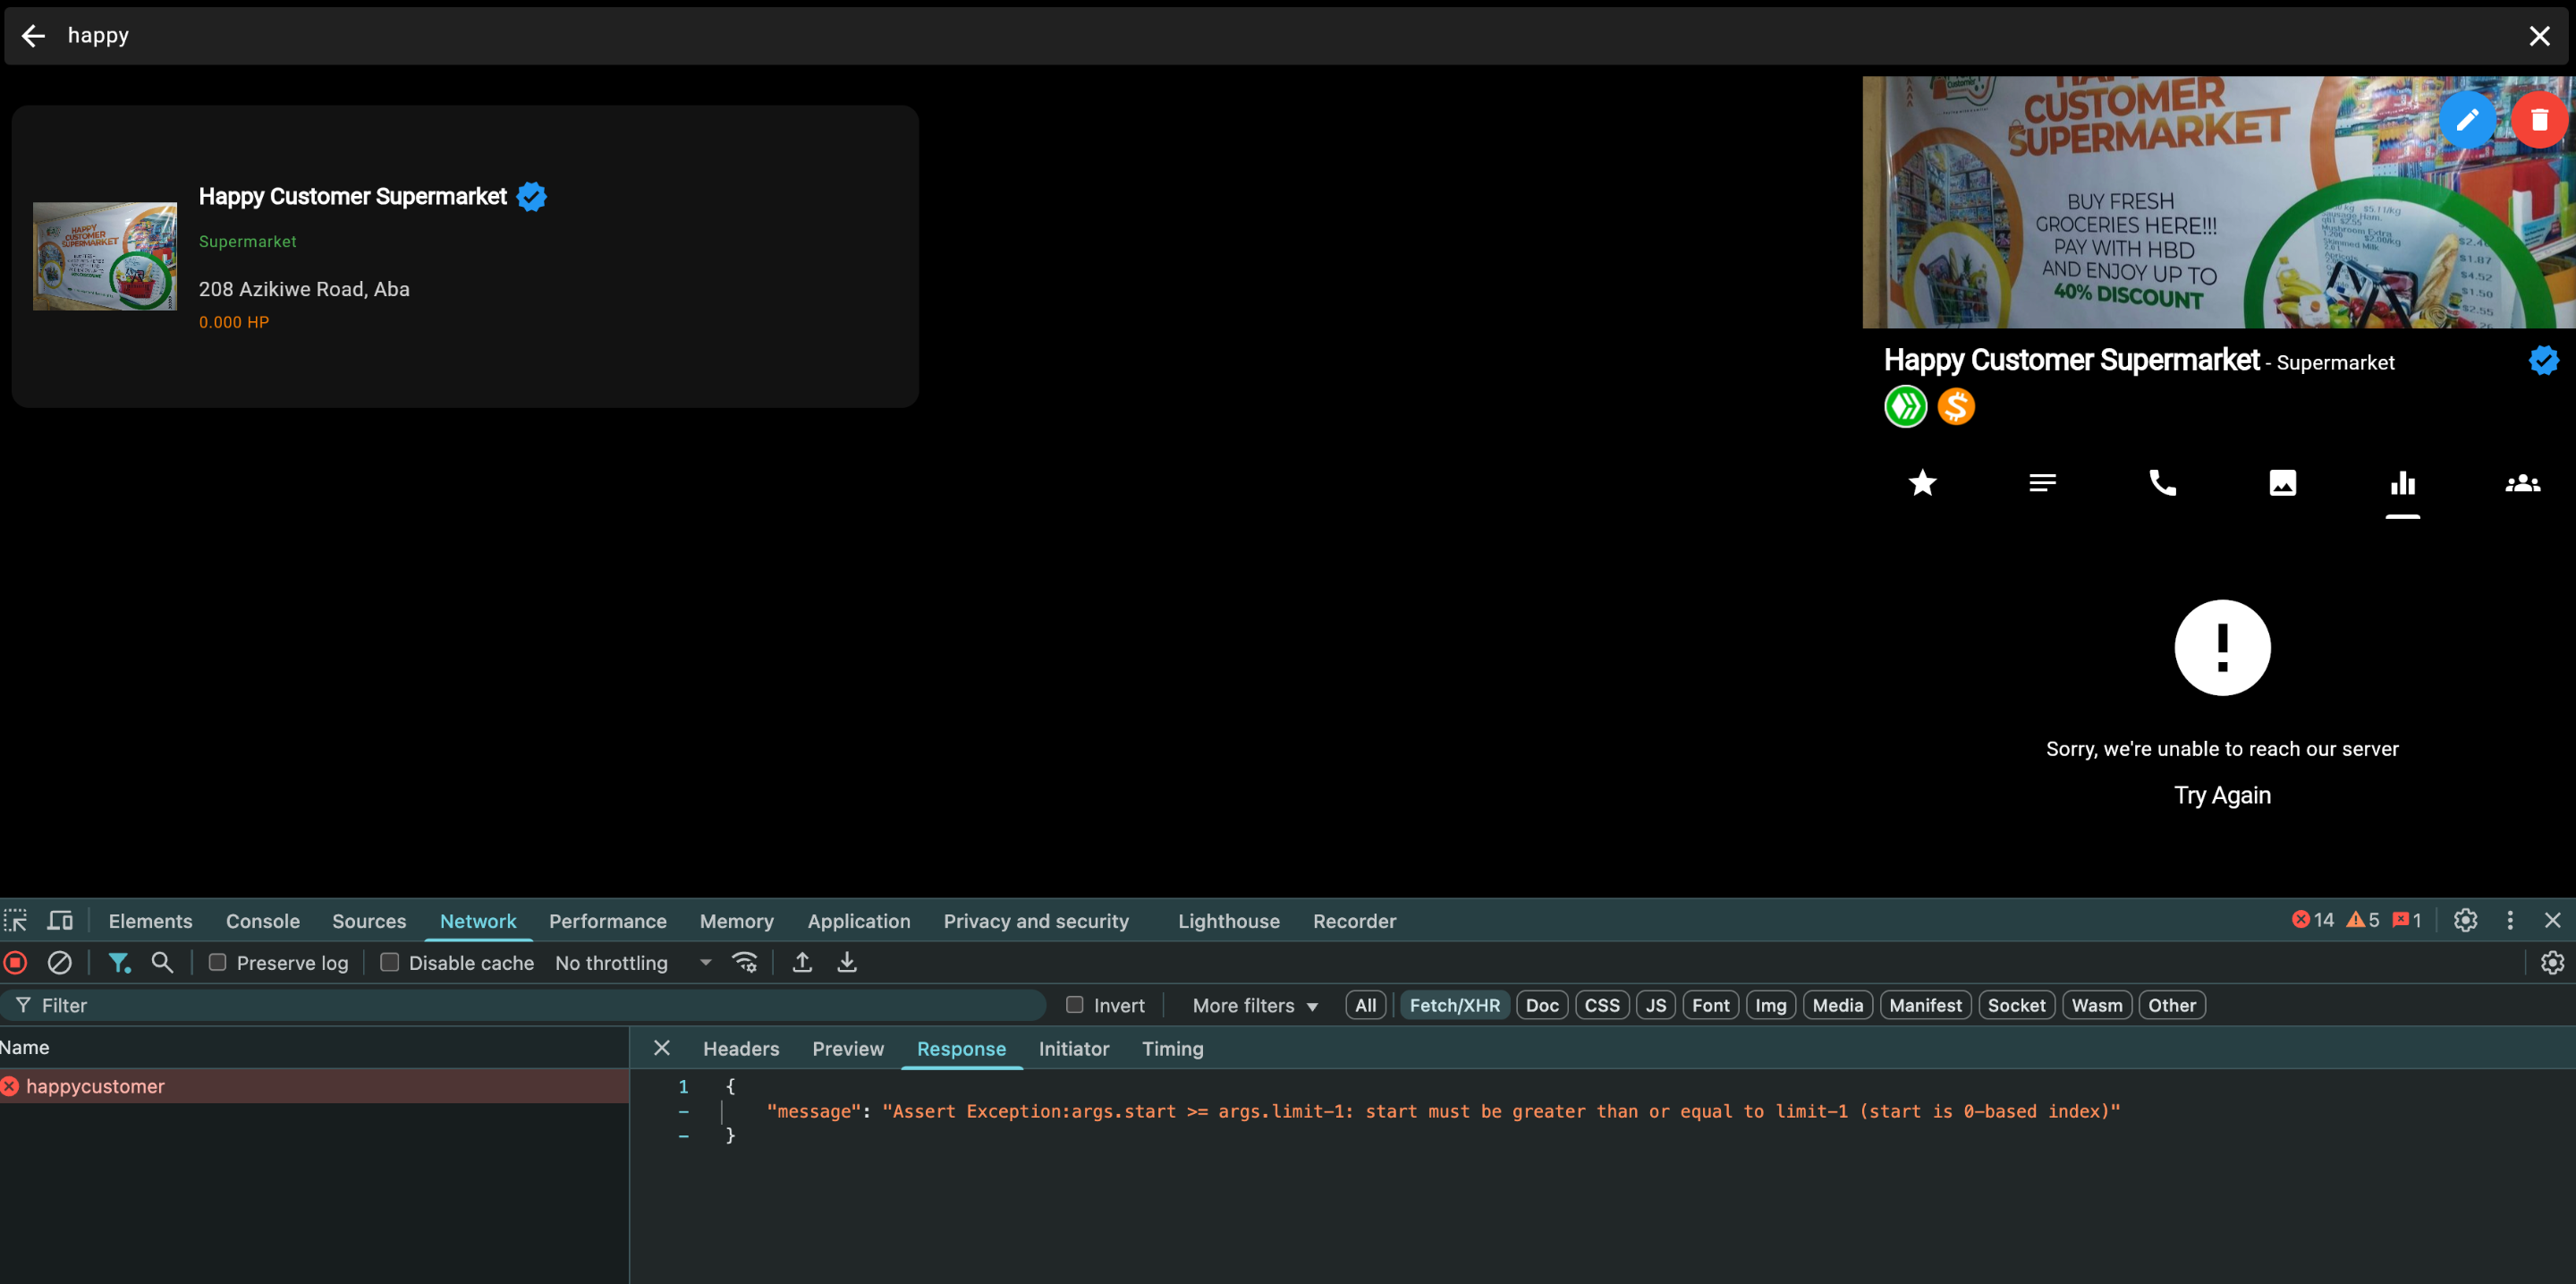Click the export HAR download icon
The height and width of the screenshot is (1284, 2576).
point(846,963)
